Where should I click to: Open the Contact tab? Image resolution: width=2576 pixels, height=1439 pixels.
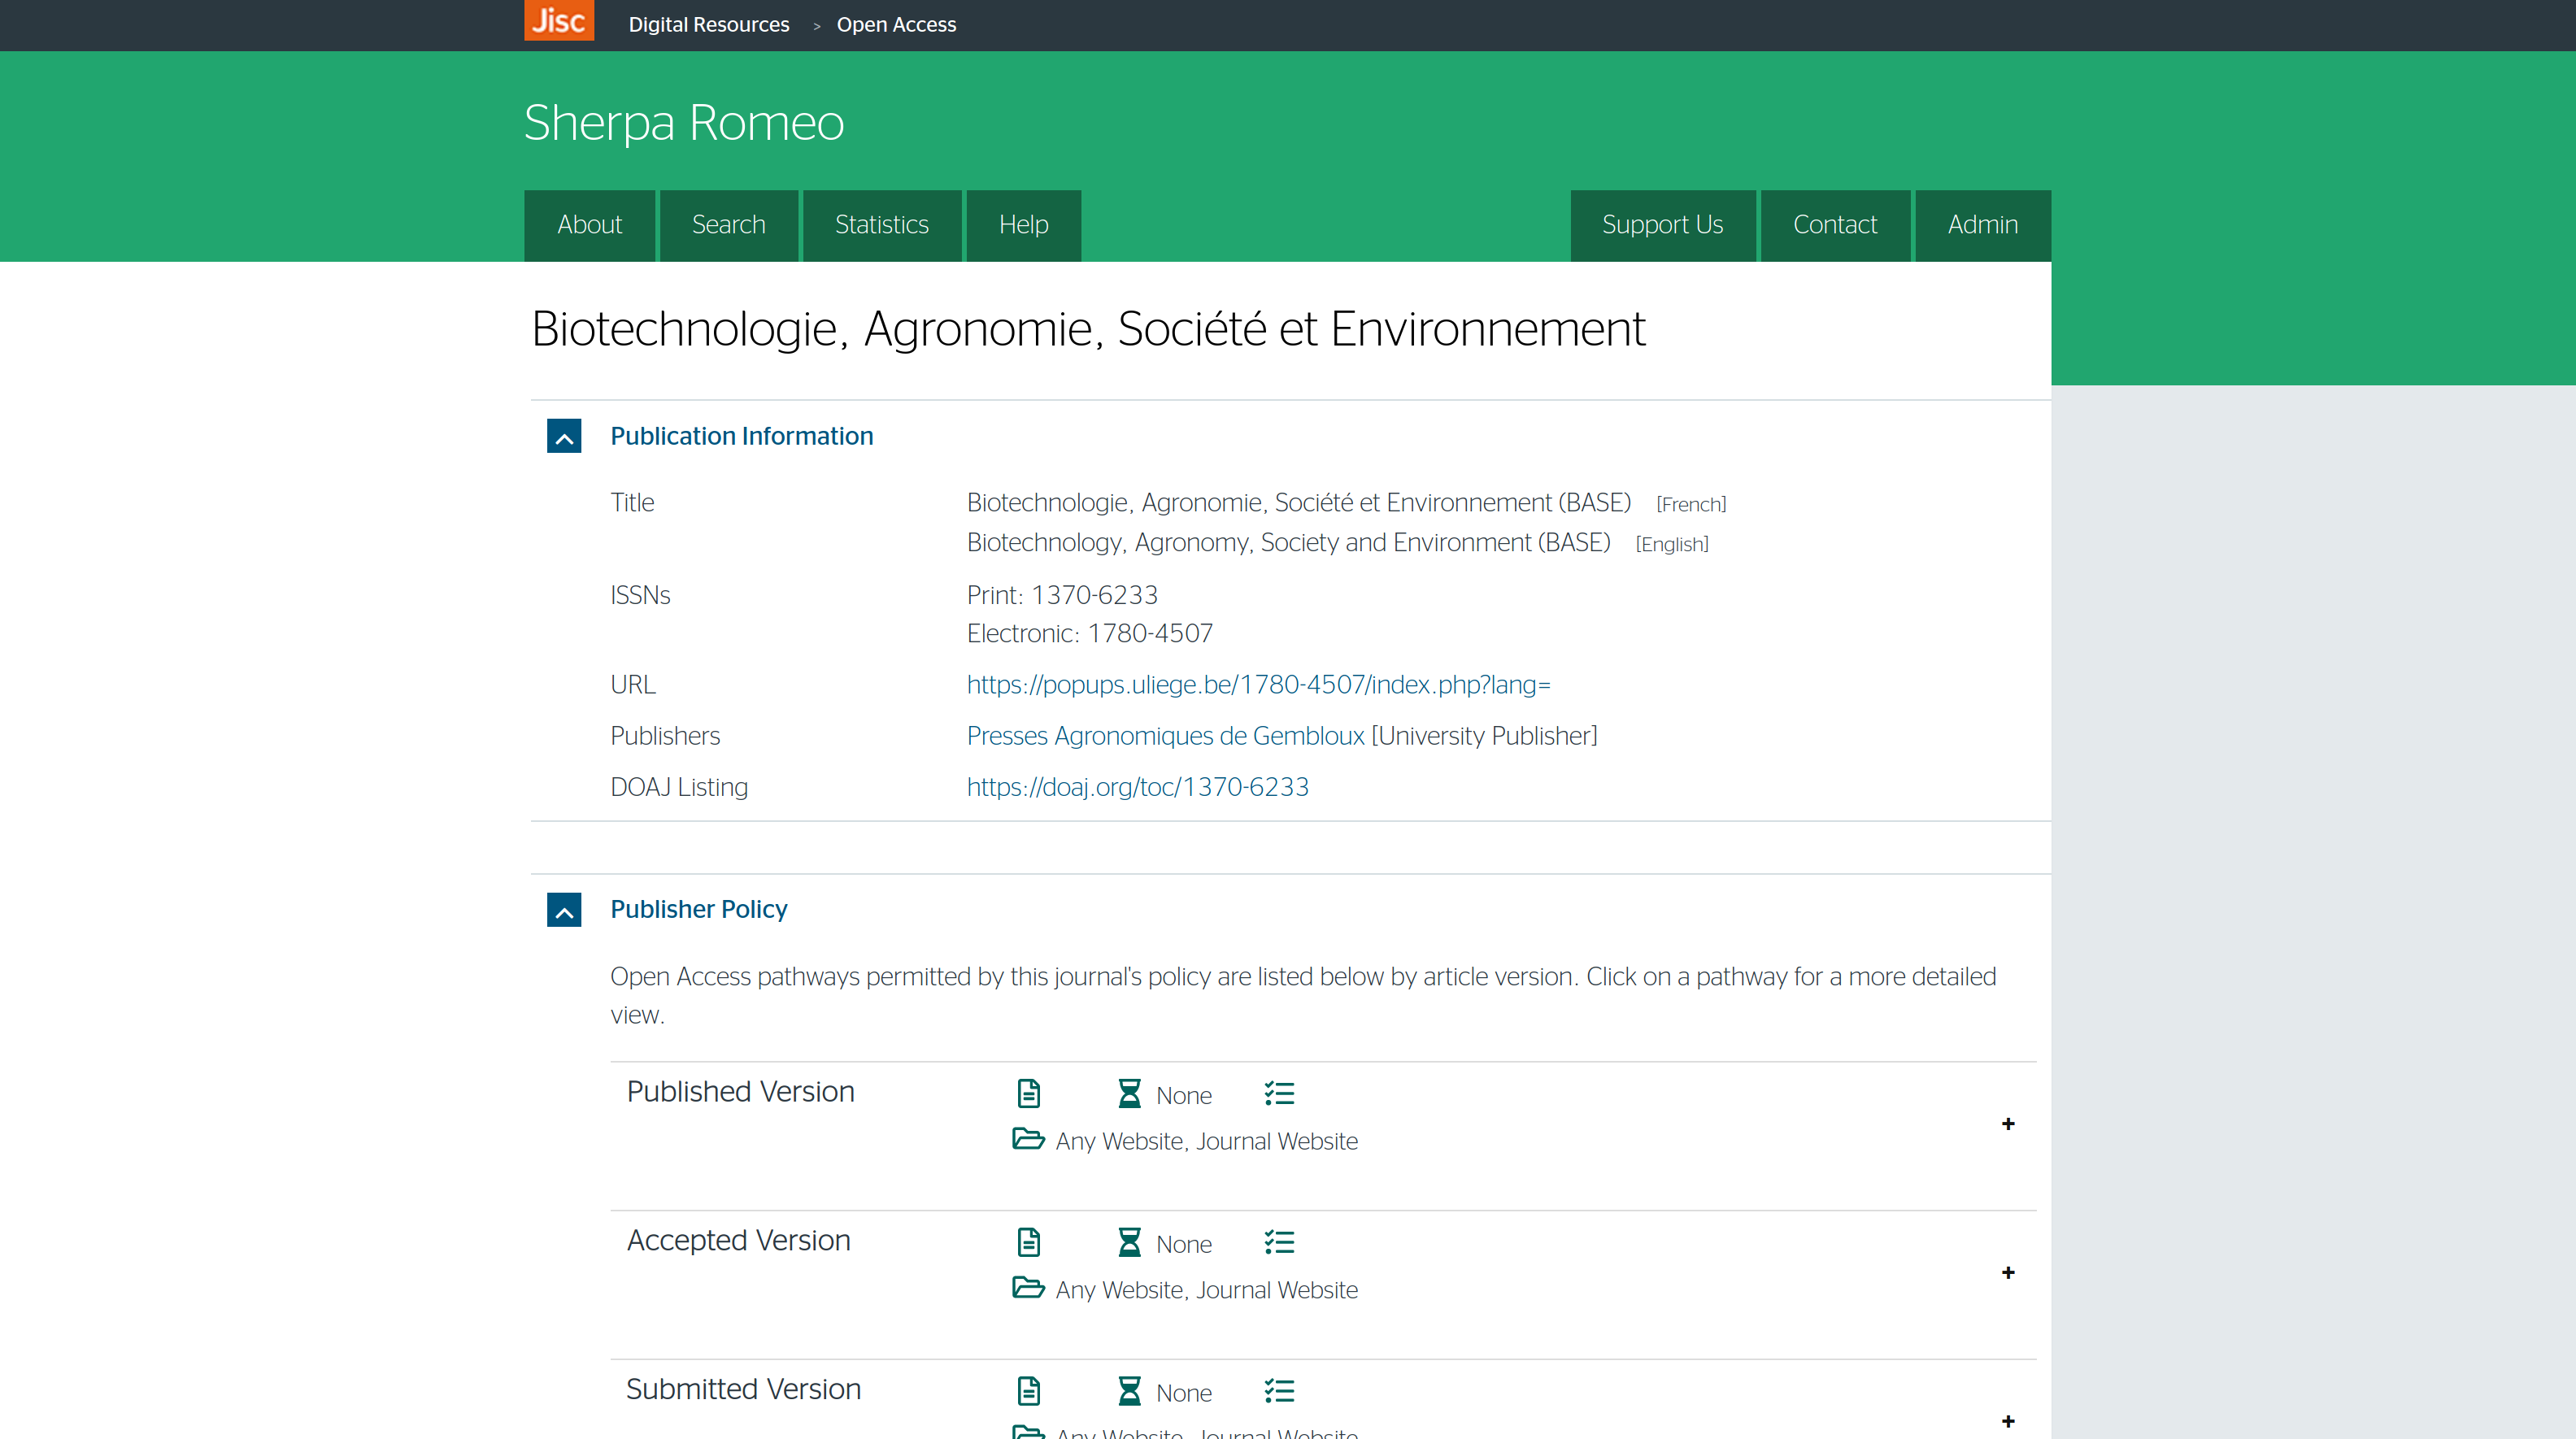coord(1835,225)
